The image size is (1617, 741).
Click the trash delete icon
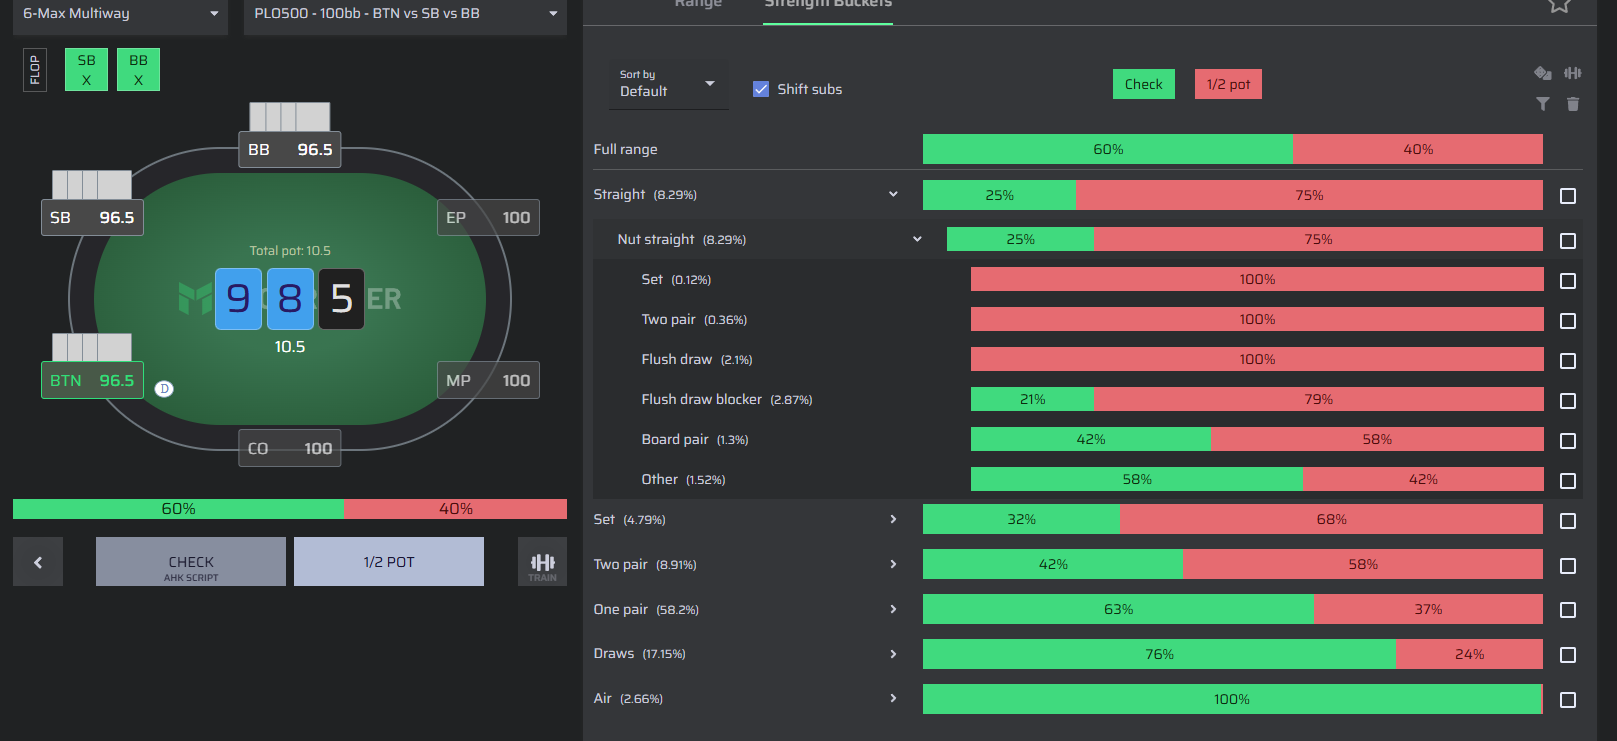tap(1573, 104)
